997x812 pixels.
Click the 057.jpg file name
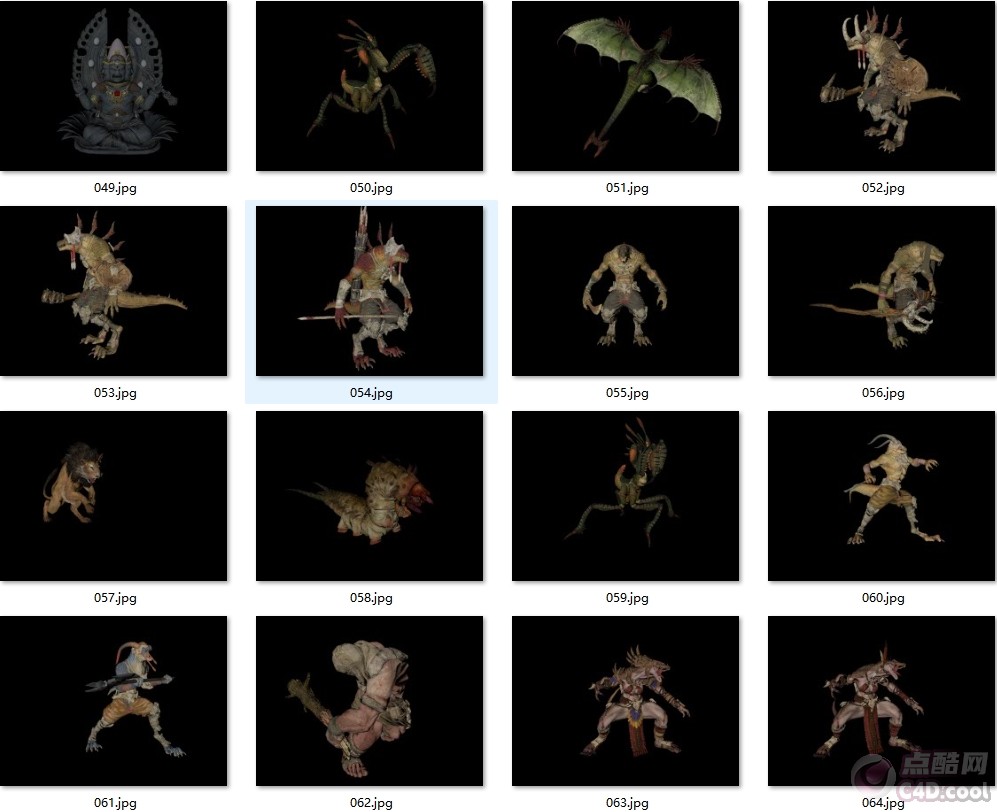[x=115, y=598]
